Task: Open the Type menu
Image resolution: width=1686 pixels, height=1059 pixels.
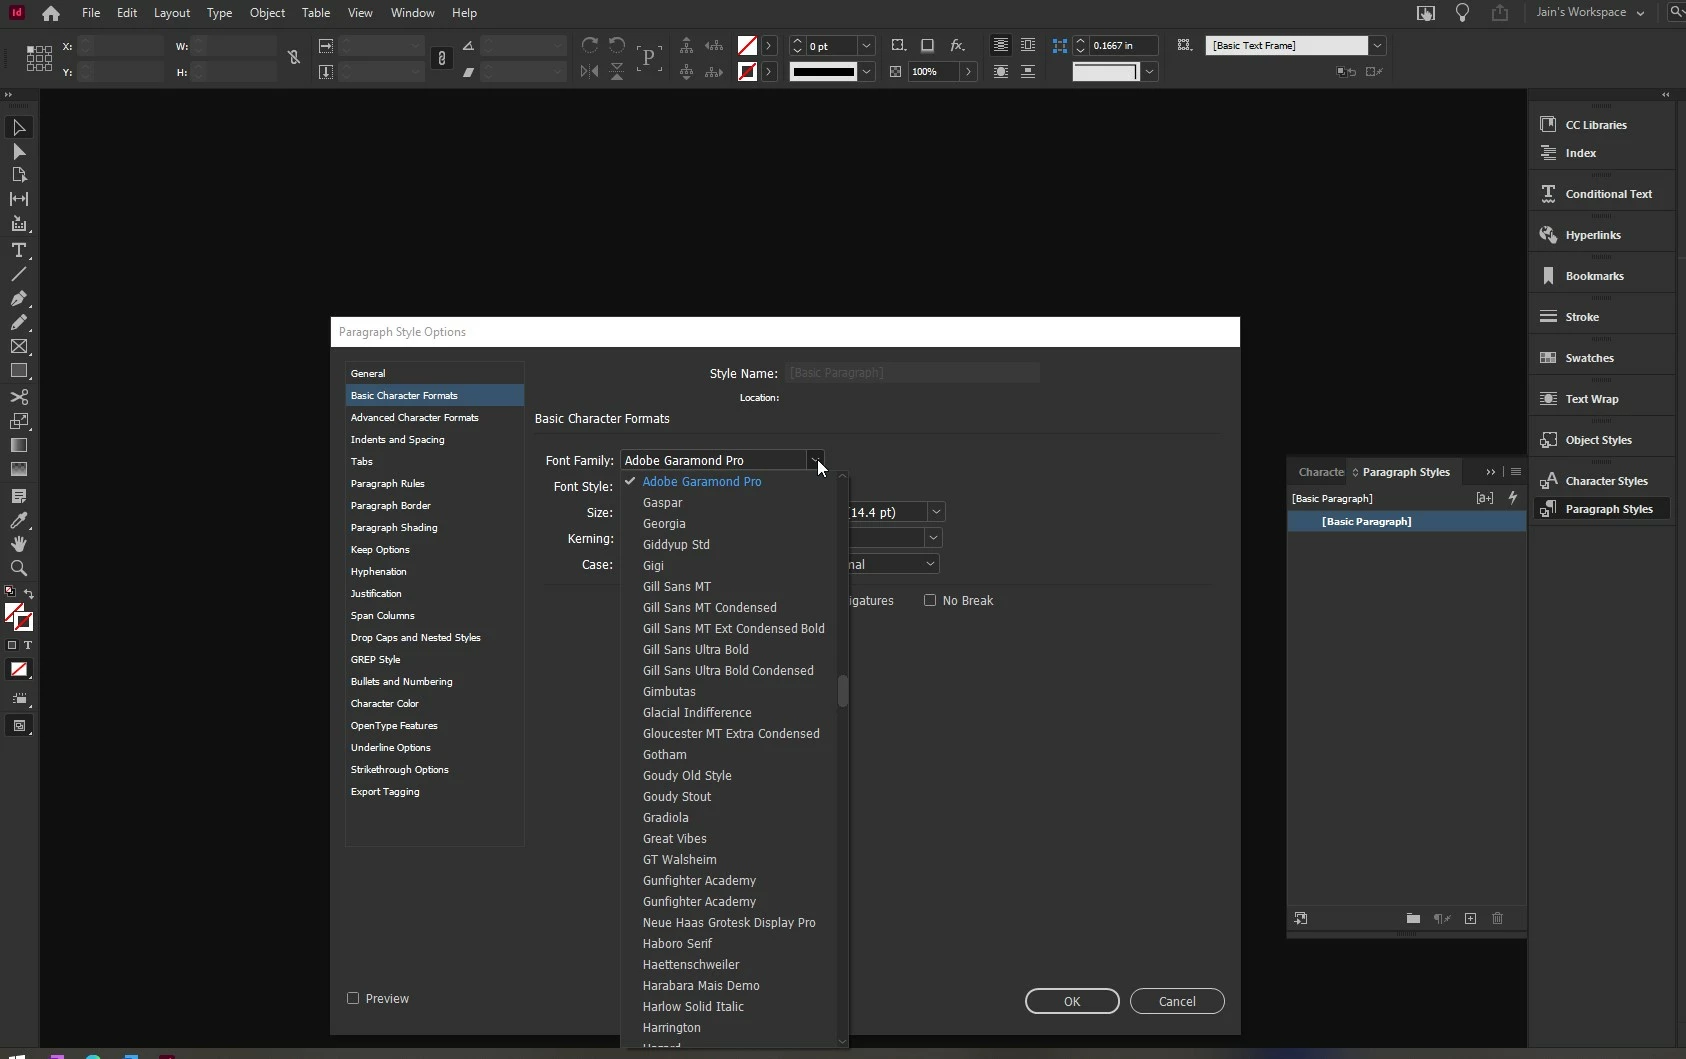Action: pos(219,13)
